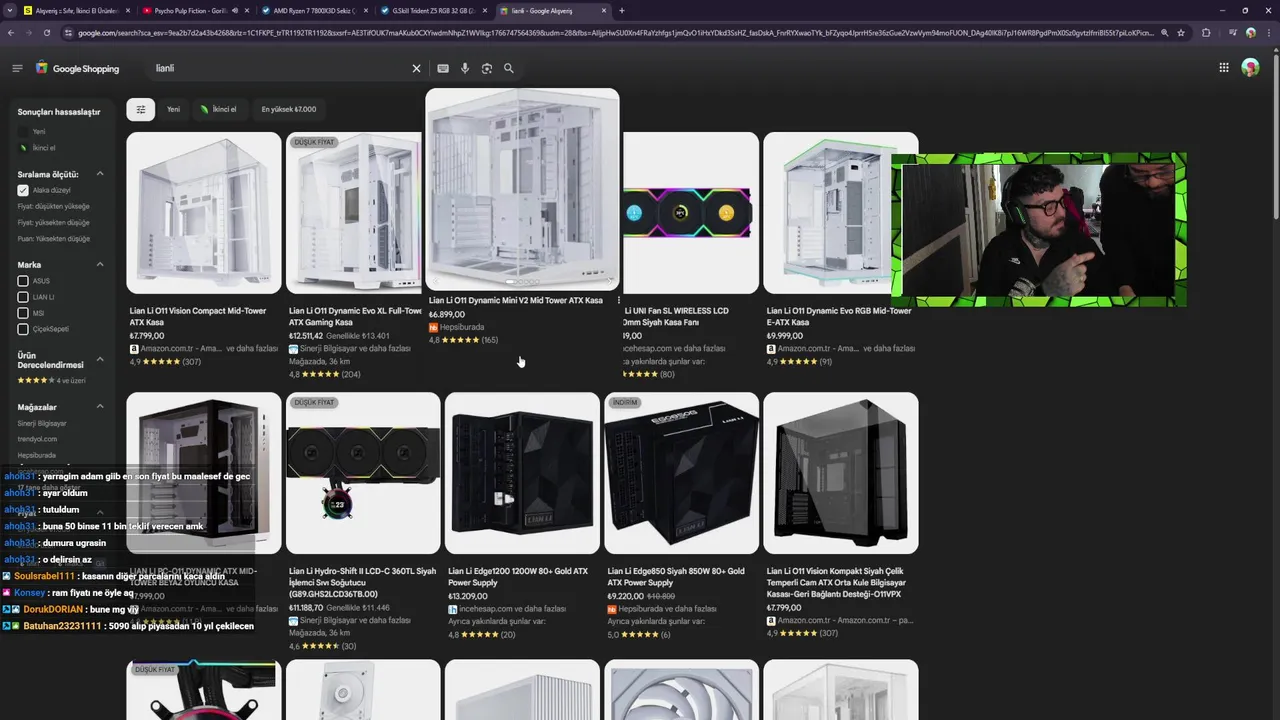This screenshot has width=1280, height=720.
Task: Collapse the Ürün Derecelendirmesi section
Action: pyautogui.click(x=100, y=359)
